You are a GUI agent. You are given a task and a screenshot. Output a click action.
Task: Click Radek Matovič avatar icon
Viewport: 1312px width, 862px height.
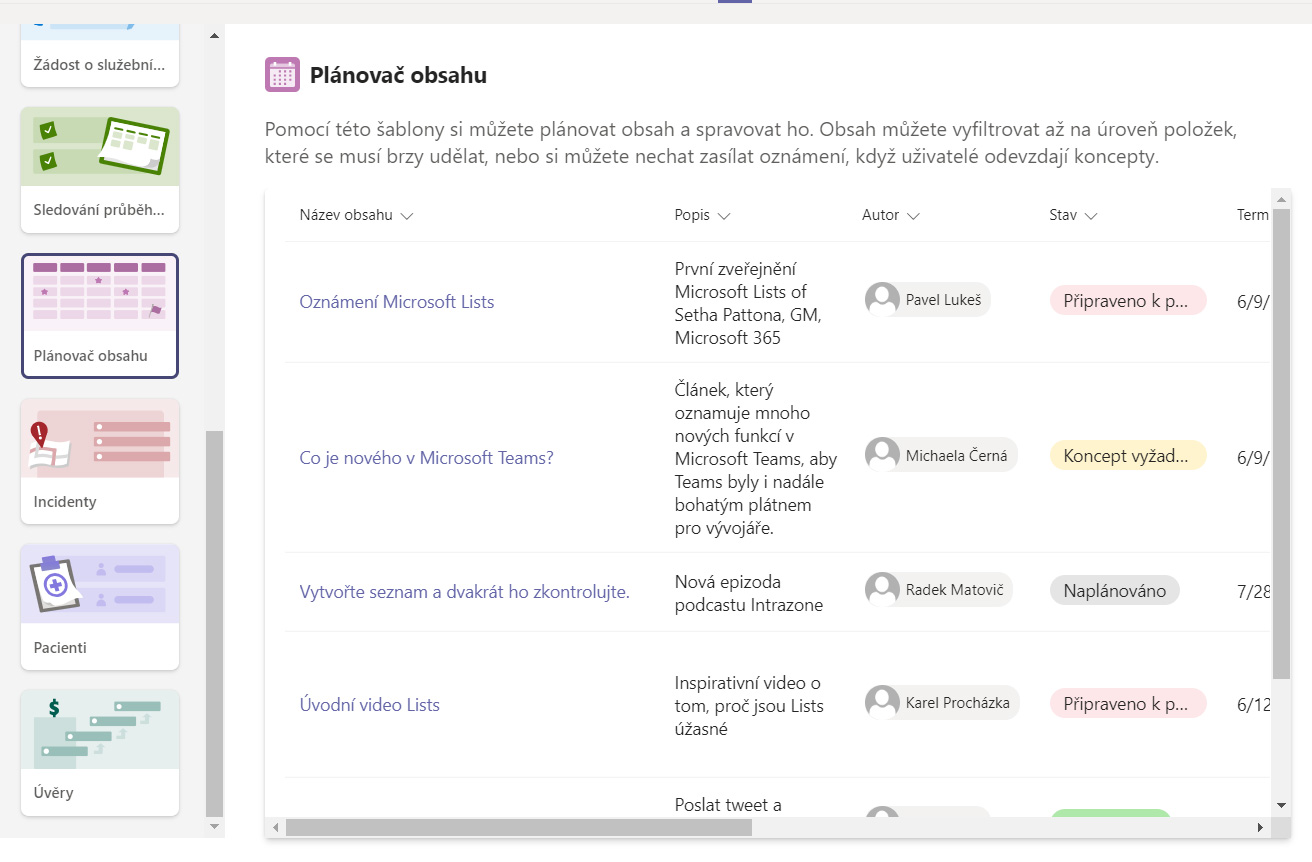pos(882,589)
